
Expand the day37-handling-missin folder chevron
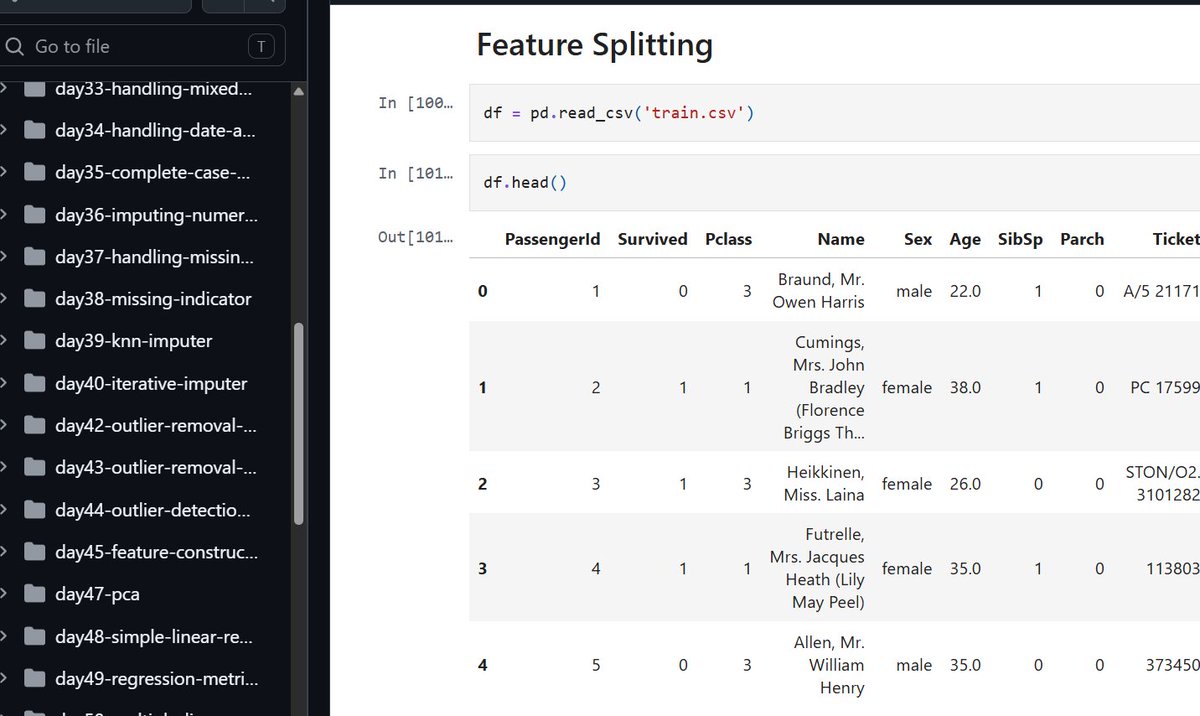pos(4,257)
